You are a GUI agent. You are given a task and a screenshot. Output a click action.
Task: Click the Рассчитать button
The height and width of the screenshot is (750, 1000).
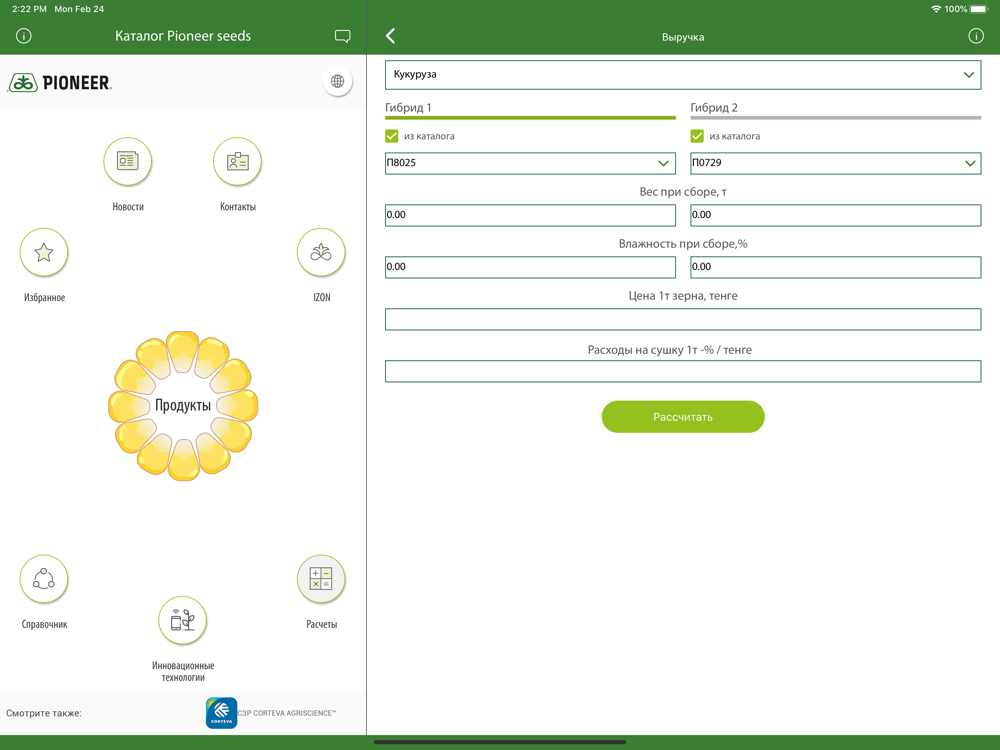coord(683,416)
